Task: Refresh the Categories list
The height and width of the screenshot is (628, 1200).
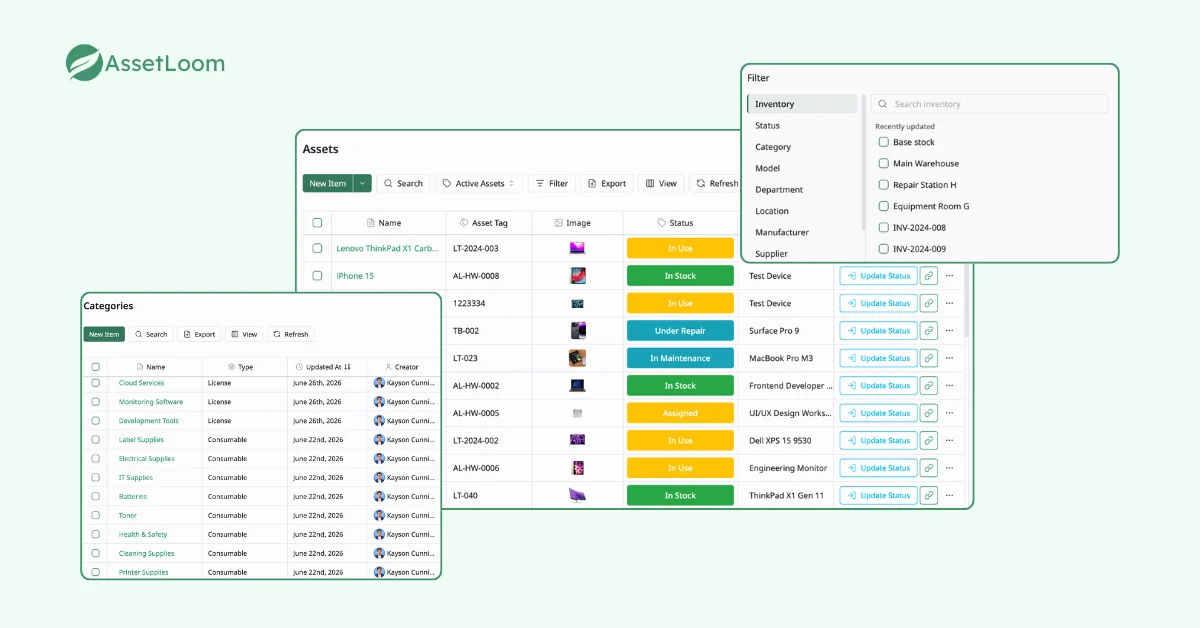Action: (291, 334)
